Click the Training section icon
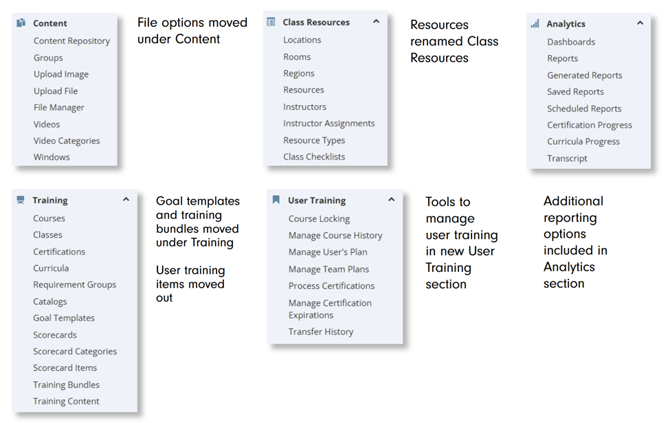 21,200
